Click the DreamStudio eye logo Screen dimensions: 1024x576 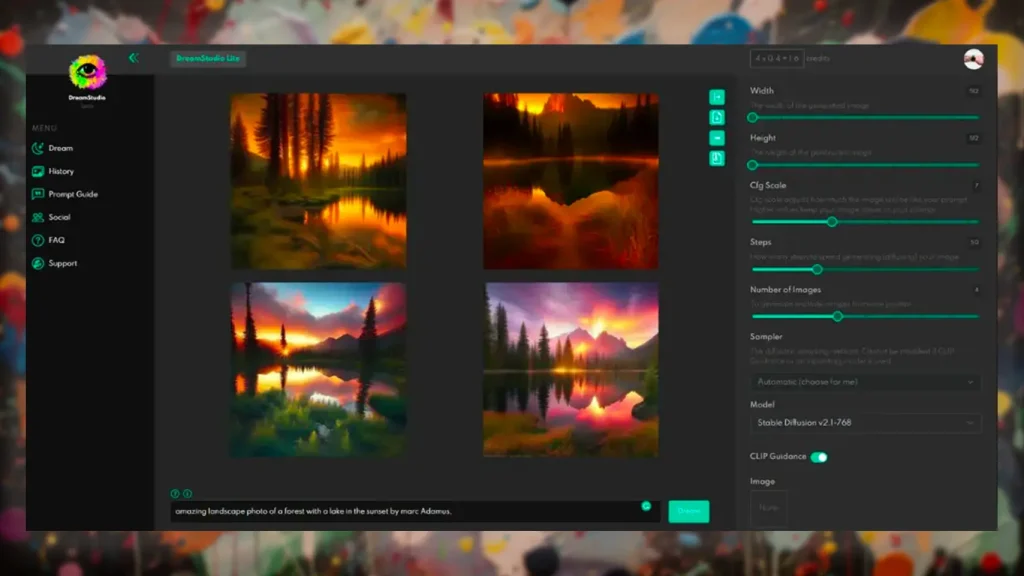[x=87, y=72]
